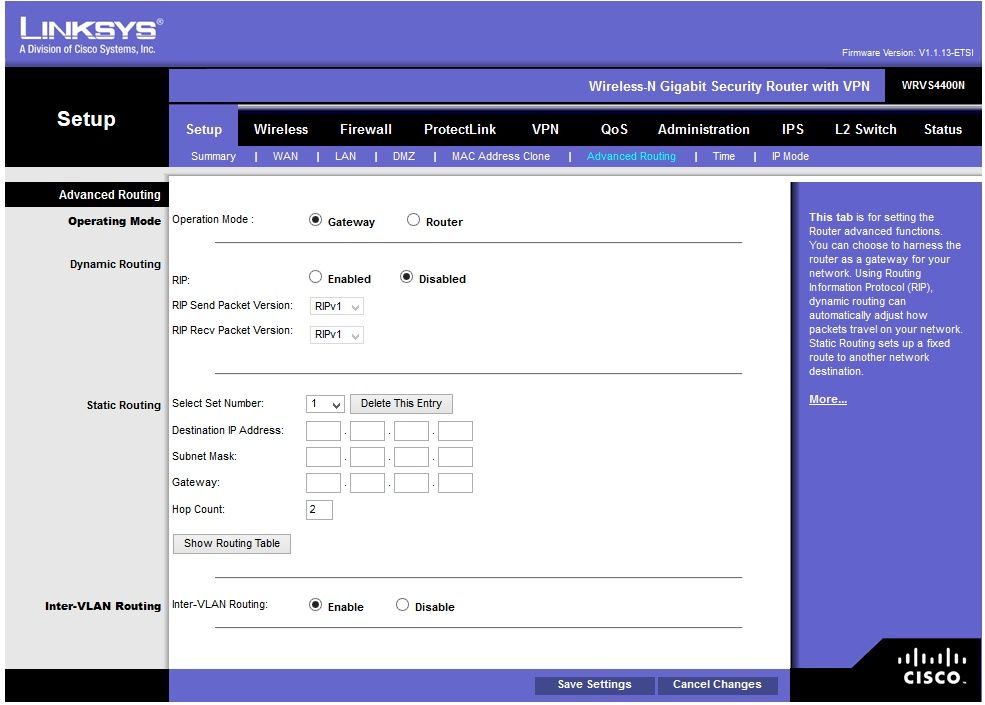Go to the VPN tab
985x705 pixels.
pos(545,129)
